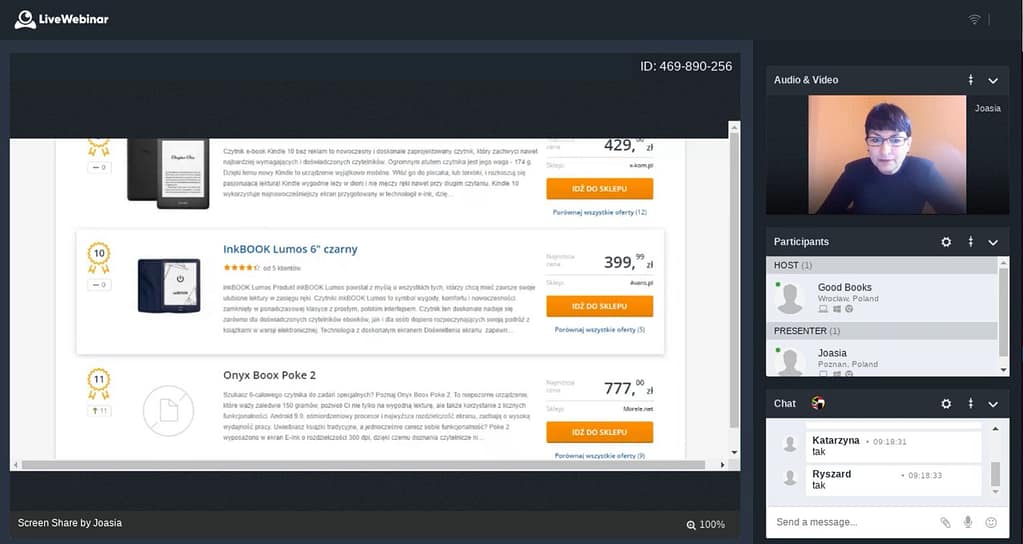
Task: Click IDŹ DO SKLEPU for the 429 zł Kindle
Action: pos(600,189)
